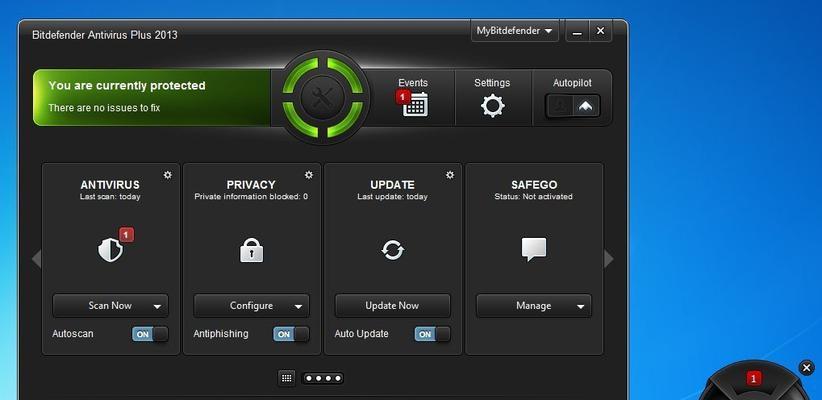Show previous modules with left arrow
Viewport: 822px width, 400px height.
pos(36,259)
